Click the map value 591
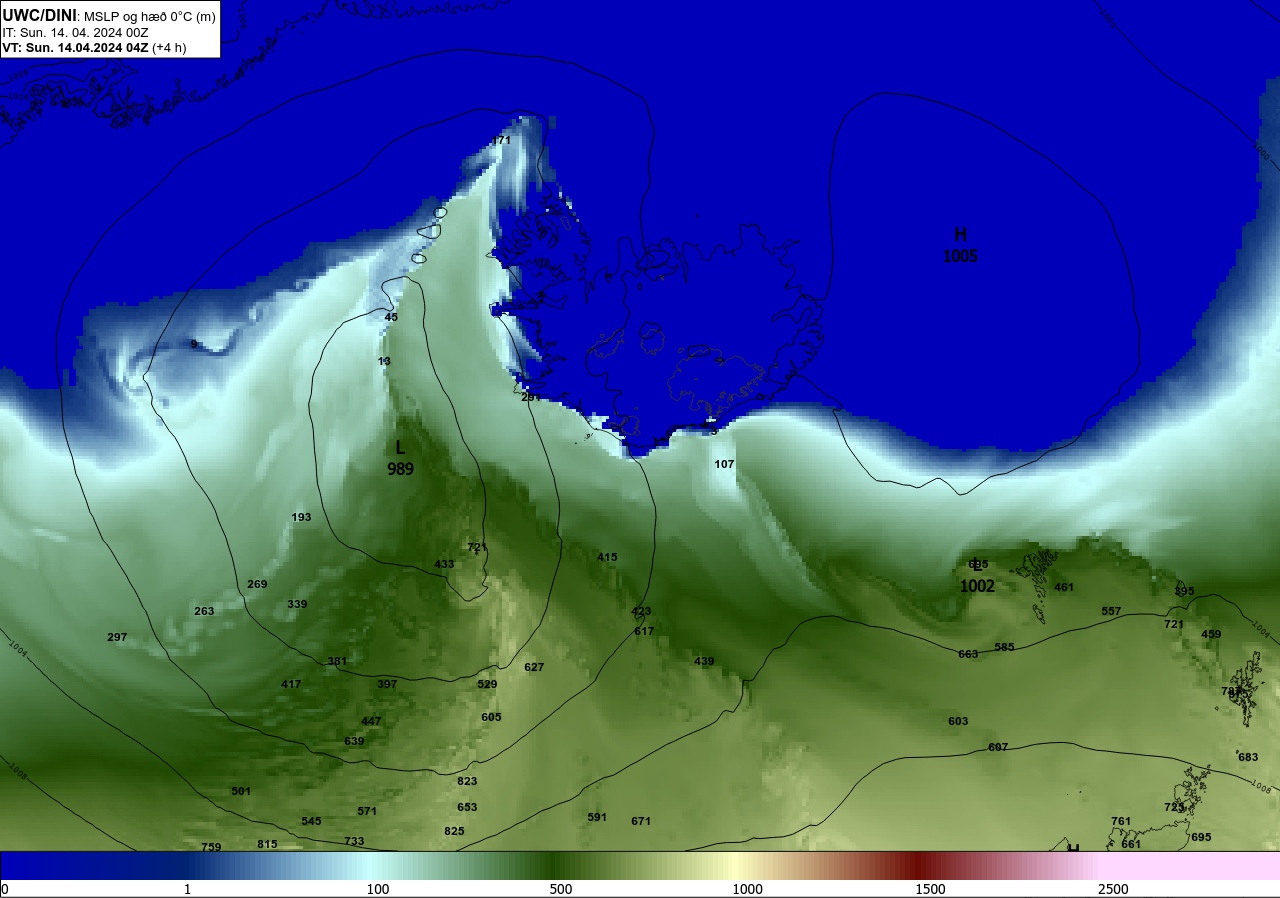Viewport: 1280px width, 898px height. [597, 817]
